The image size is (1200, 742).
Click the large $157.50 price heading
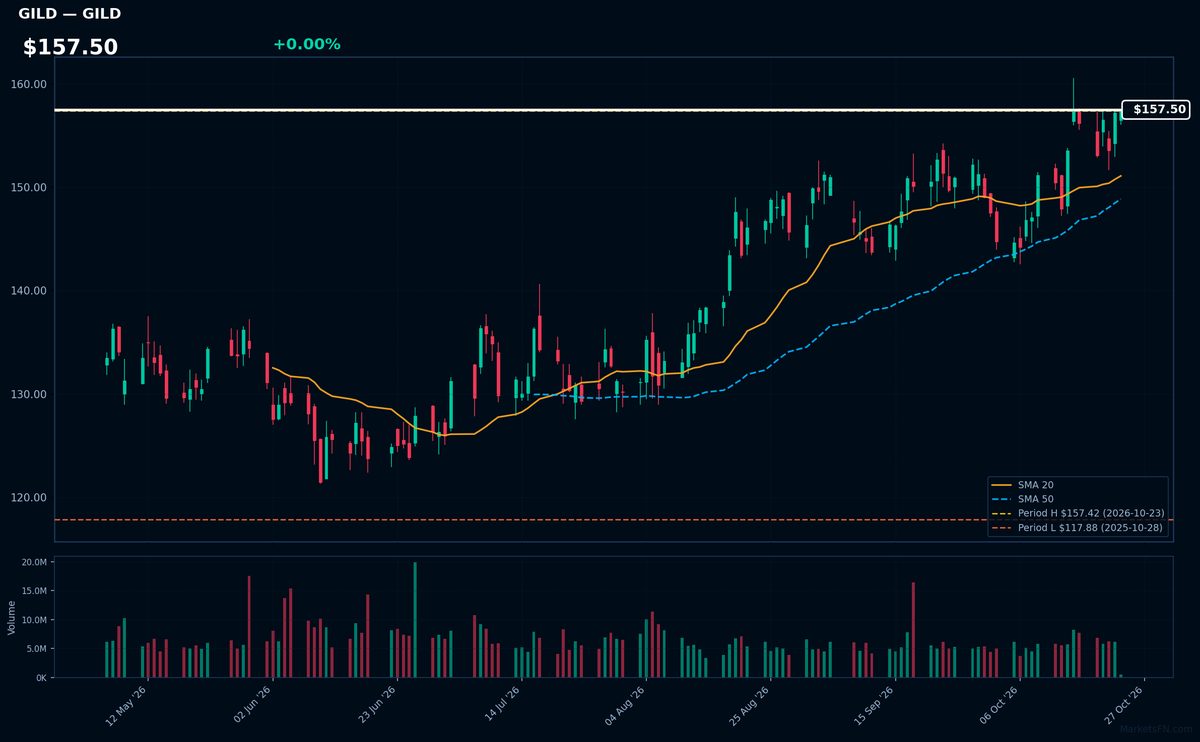click(70, 47)
